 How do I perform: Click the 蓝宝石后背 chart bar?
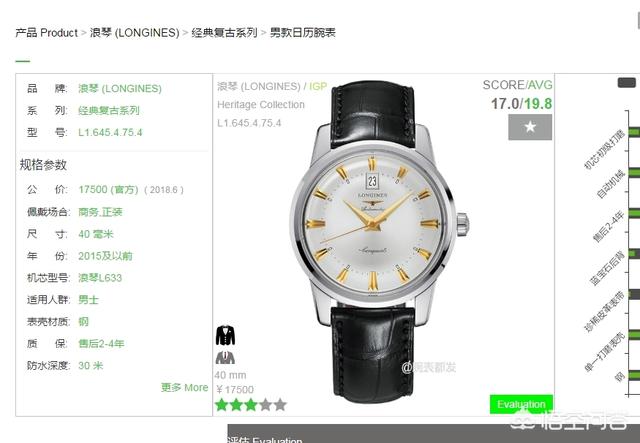coord(633,254)
